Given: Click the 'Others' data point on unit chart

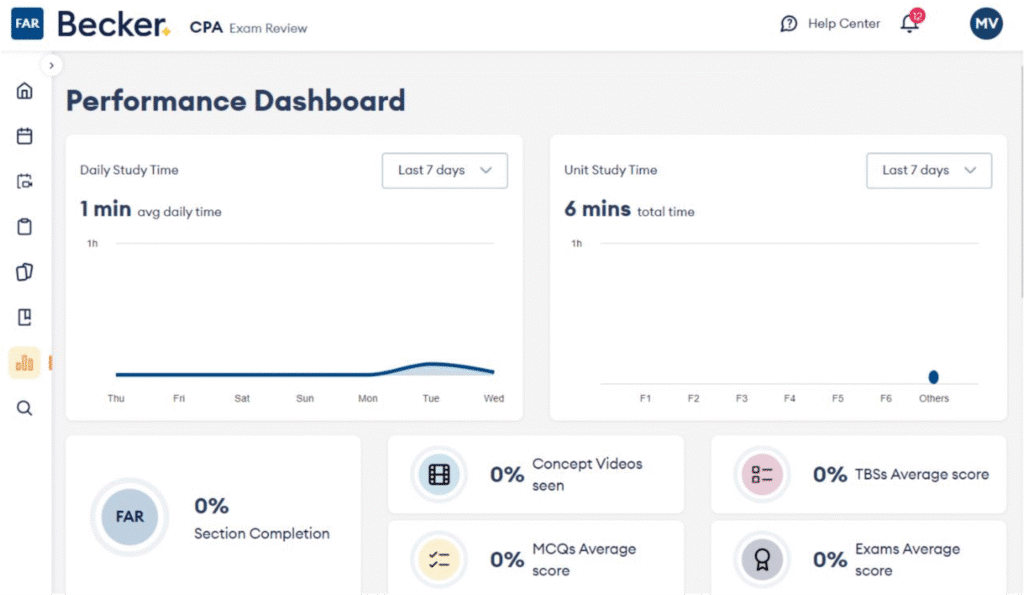Looking at the screenshot, I should (x=933, y=377).
